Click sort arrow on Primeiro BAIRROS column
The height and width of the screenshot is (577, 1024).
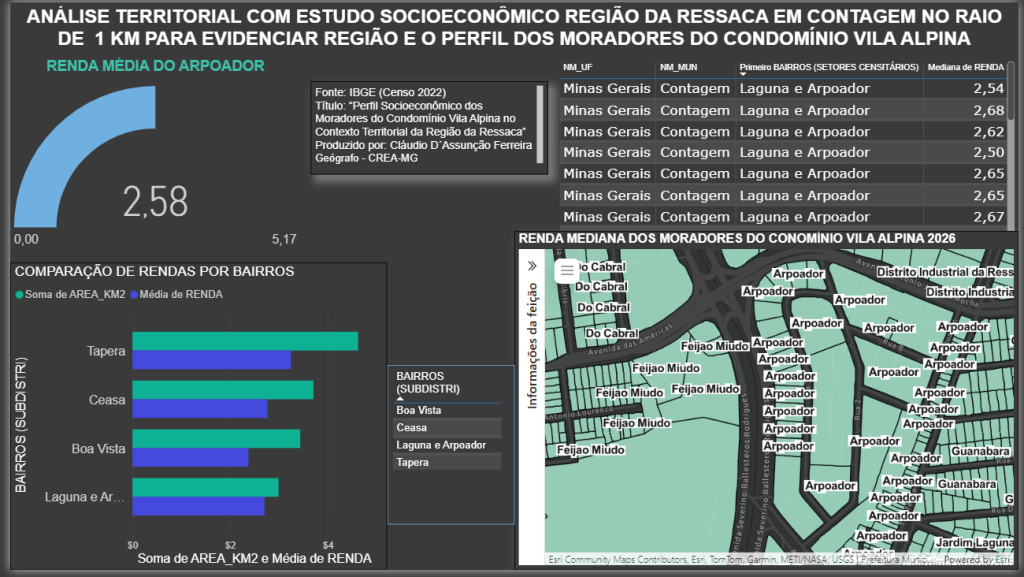[x=743, y=74]
